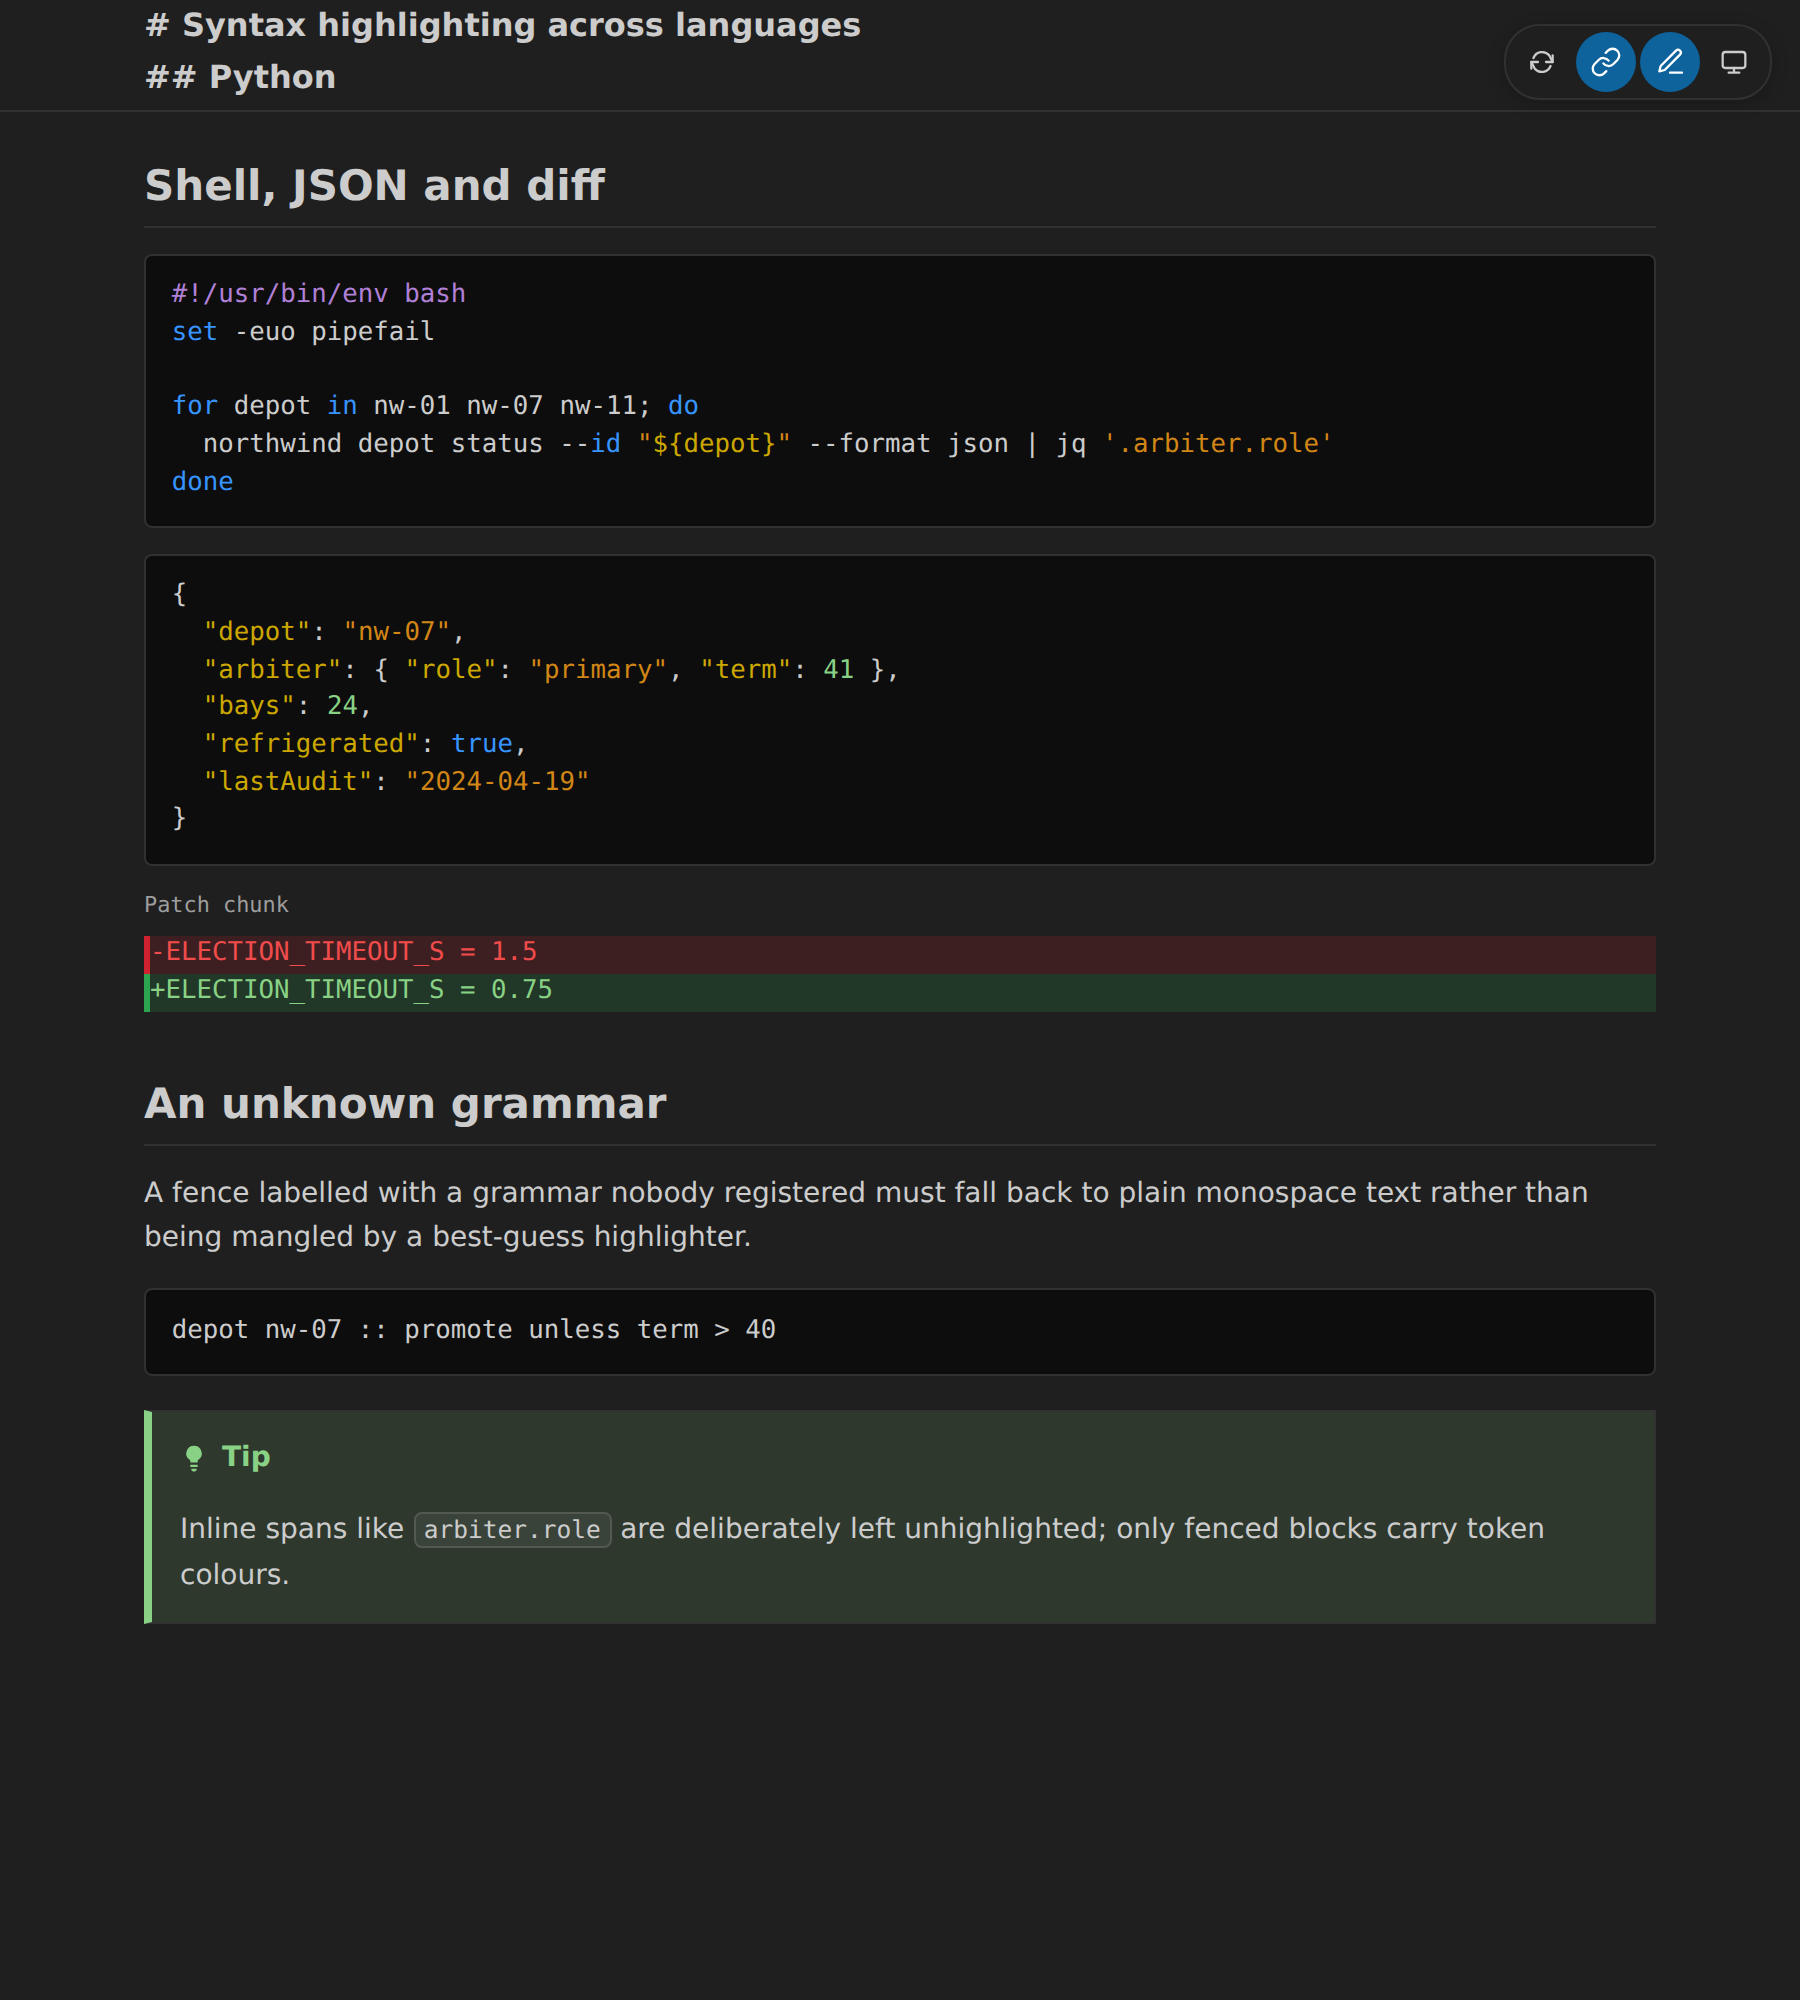Viewport: 1800px width, 2000px height.
Task: Toggle the pencil edit mode button
Action: 1669,62
